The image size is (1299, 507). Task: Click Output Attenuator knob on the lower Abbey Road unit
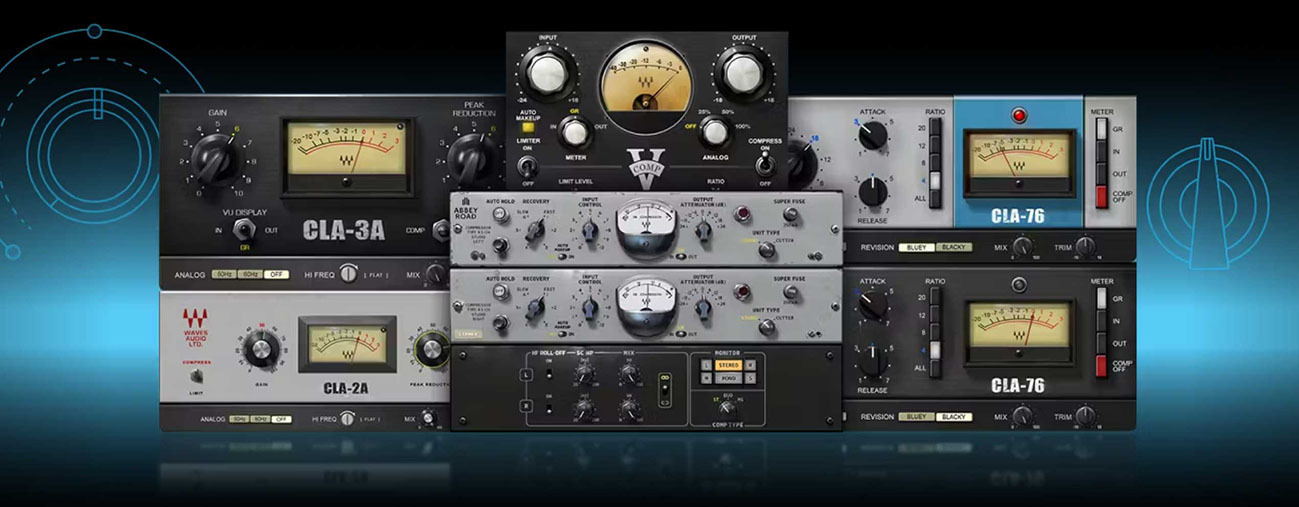pos(703,308)
